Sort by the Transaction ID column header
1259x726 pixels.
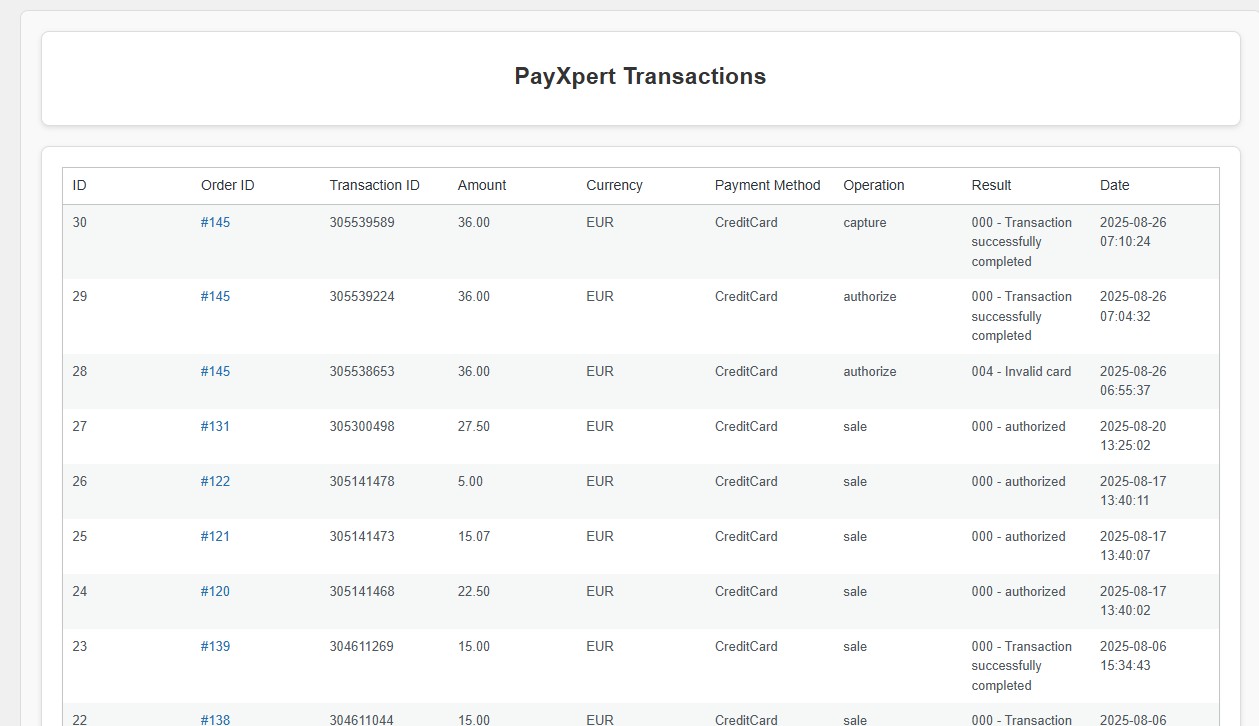click(x=375, y=185)
